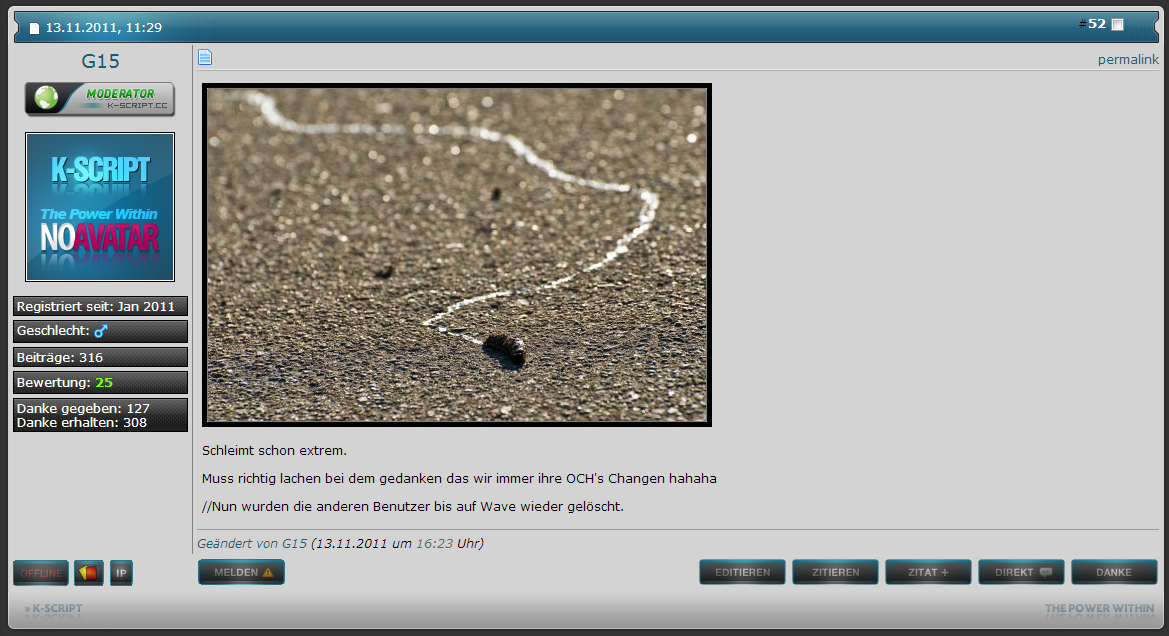1169x636 pixels.
Task: Add to multi-quote with Zitat +
Action: pos(928,572)
